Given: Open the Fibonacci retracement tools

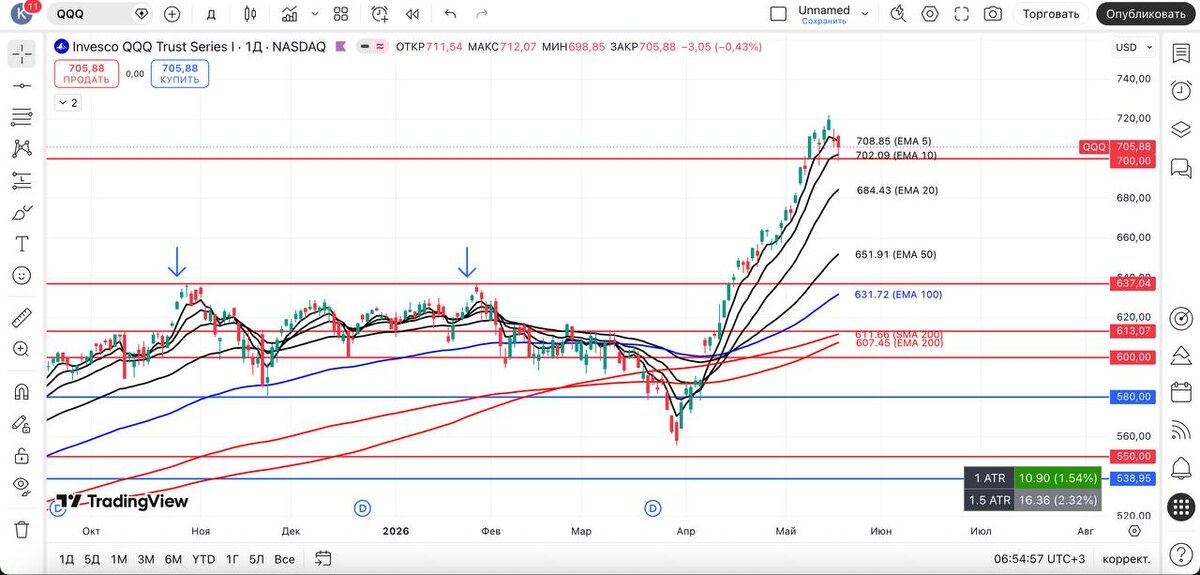Looking at the screenshot, I should (22, 117).
